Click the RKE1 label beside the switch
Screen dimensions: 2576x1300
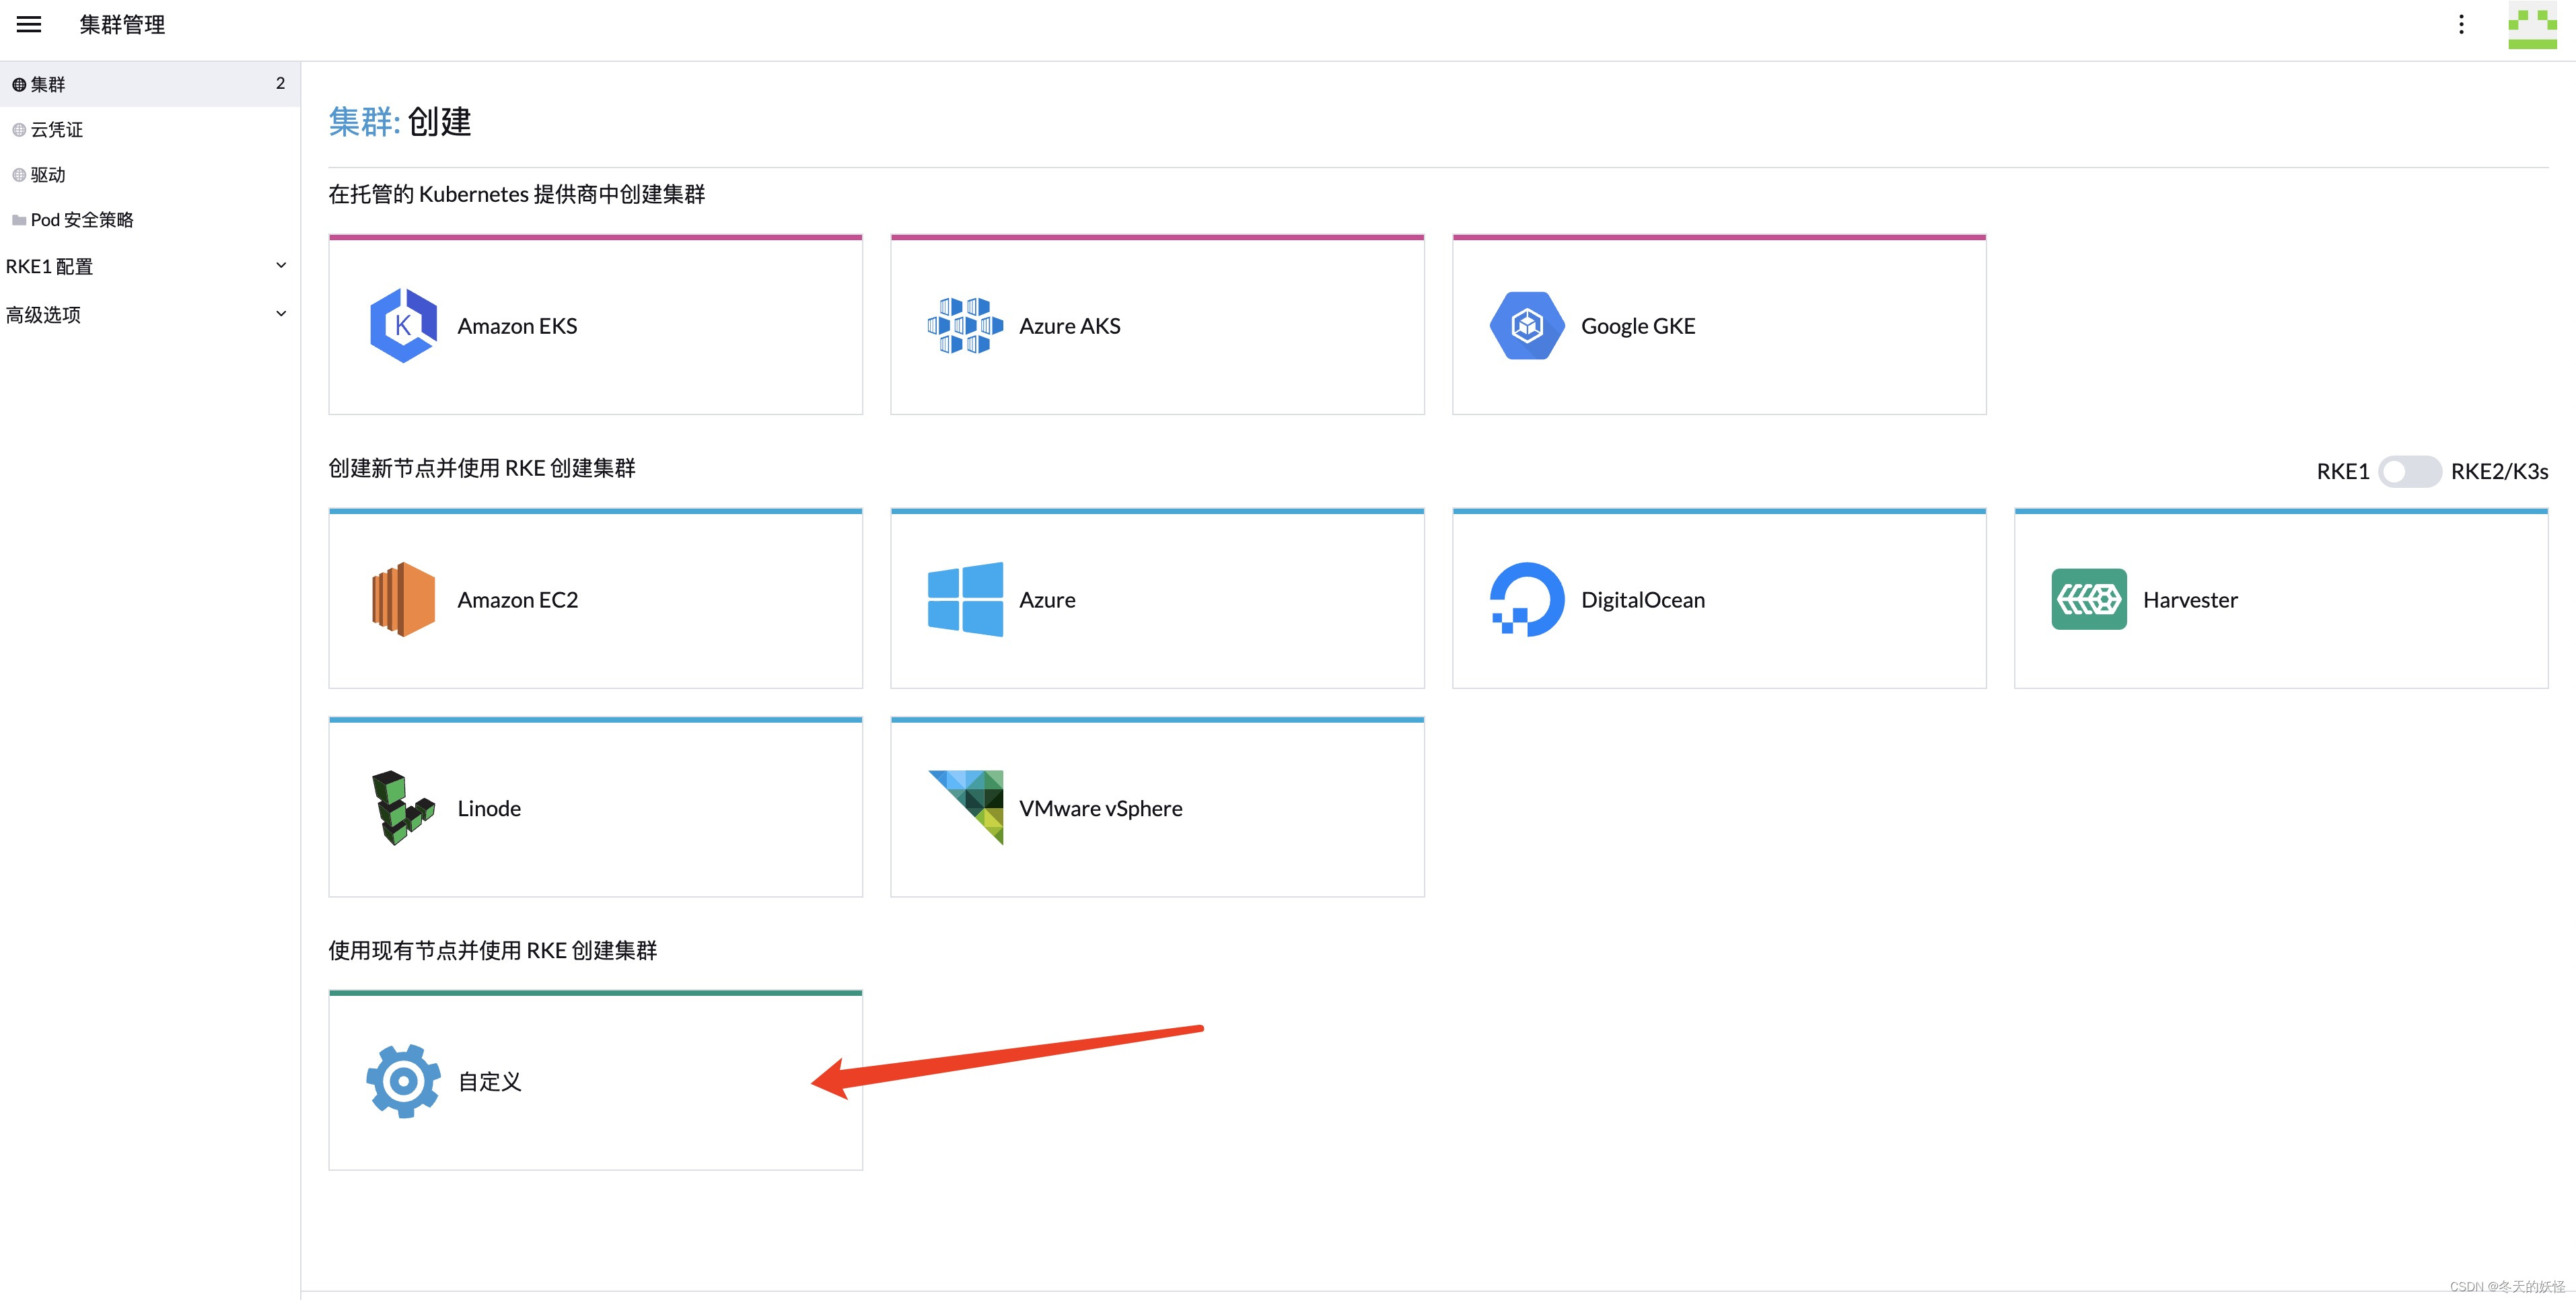pyautogui.click(x=2342, y=471)
